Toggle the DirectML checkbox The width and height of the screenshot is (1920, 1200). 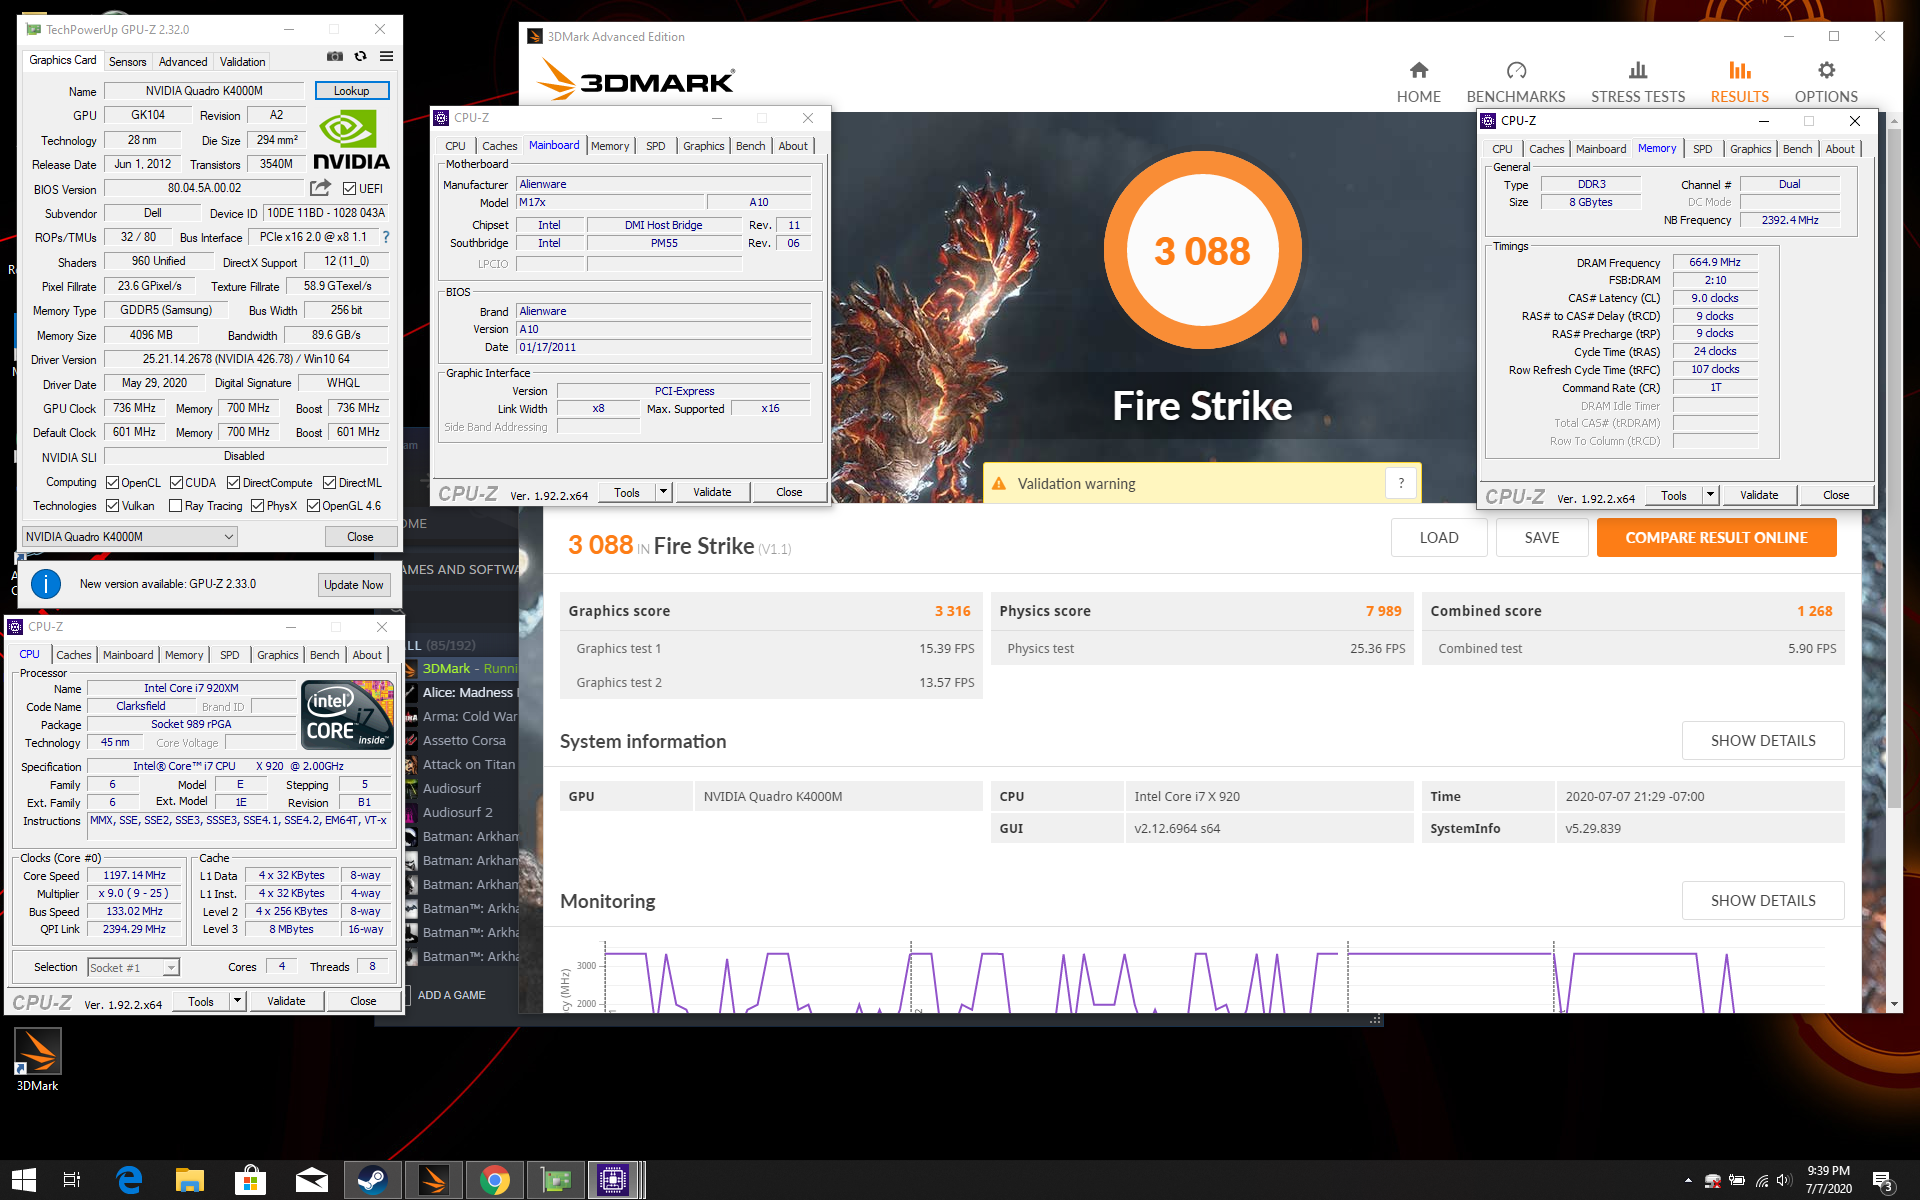pyautogui.click(x=329, y=482)
